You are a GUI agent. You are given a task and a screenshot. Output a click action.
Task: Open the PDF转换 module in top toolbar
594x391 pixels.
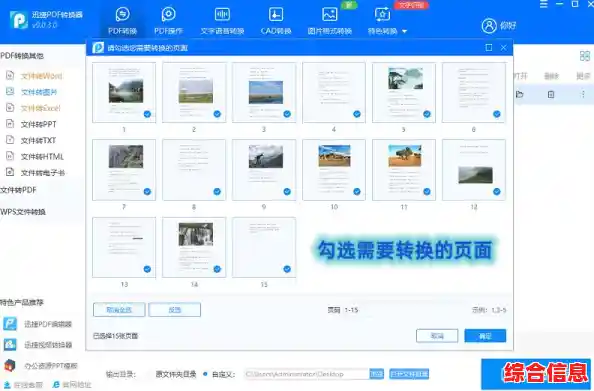pos(122,21)
